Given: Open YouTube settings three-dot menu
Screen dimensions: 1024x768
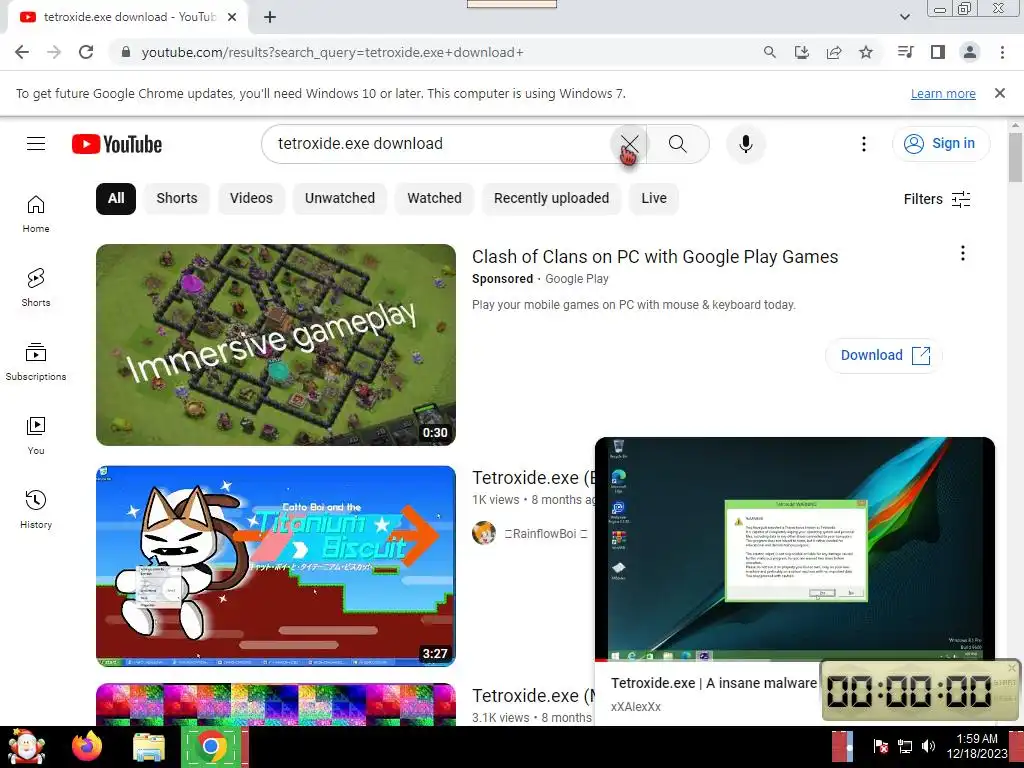Looking at the screenshot, I should [863, 144].
